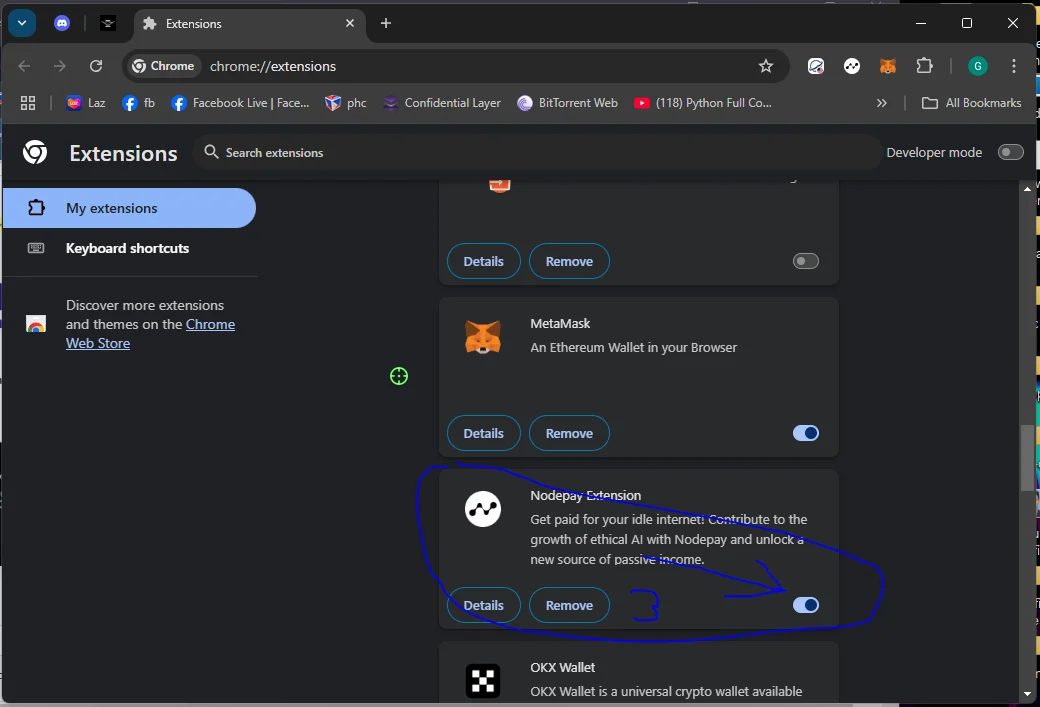Image resolution: width=1040 pixels, height=707 pixels.
Task: Click the MetaMask title text
Action: (560, 324)
